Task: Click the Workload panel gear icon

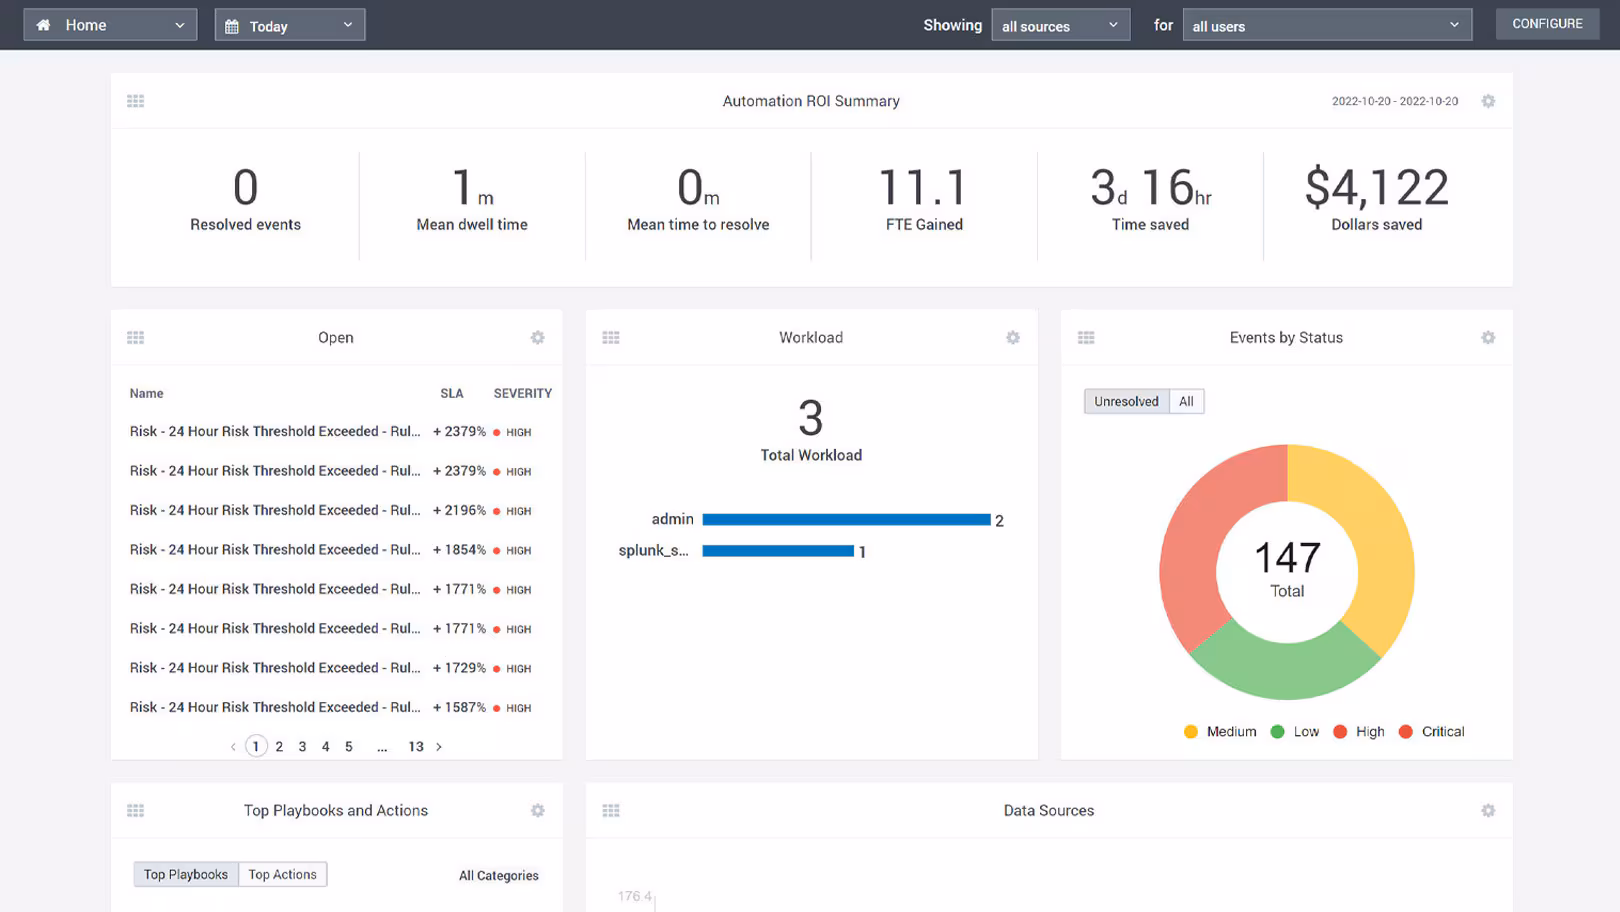Action: coord(1013,338)
